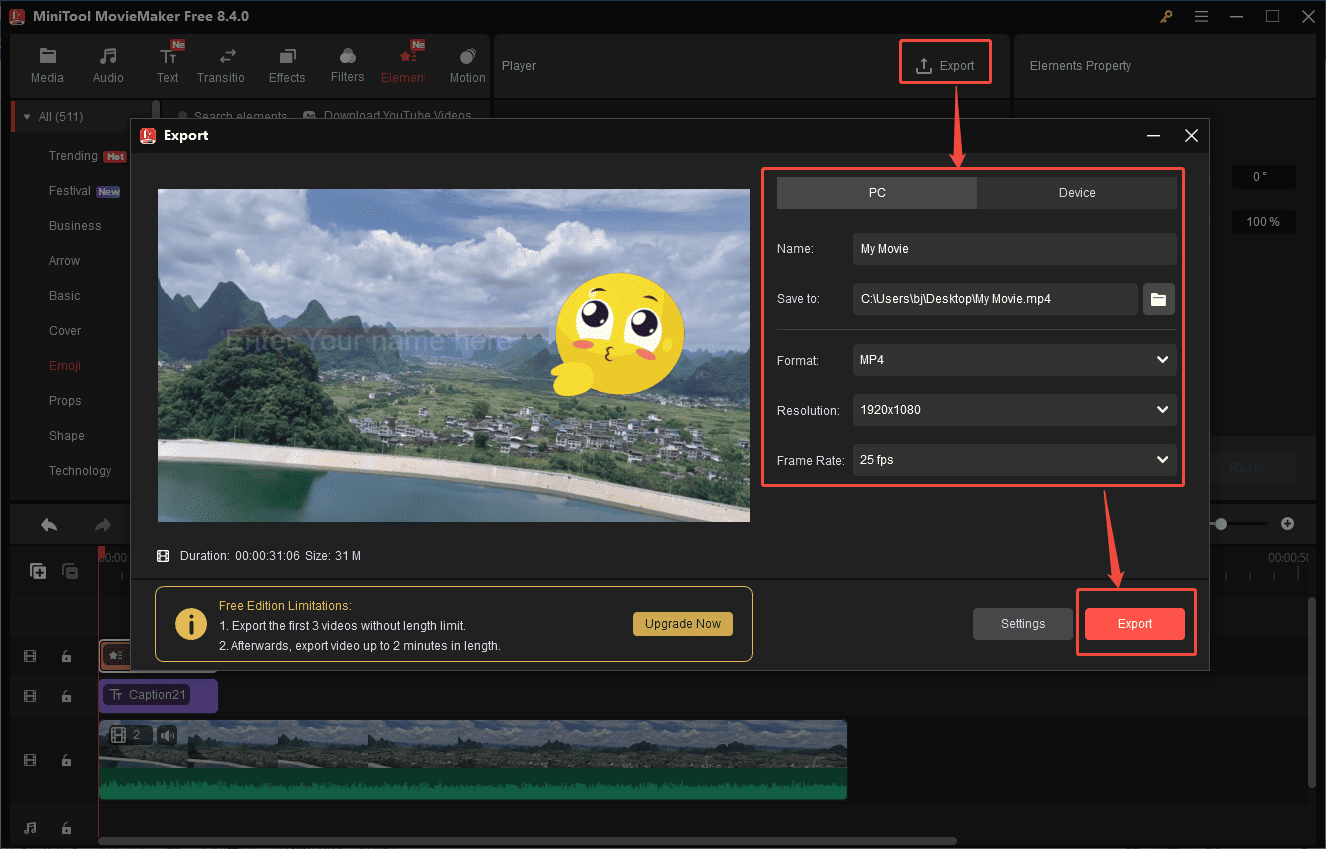Image resolution: width=1326 pixels, height=849 pixels.
Task: Click the folder icon beside Save to
Action: coord(1158,298)
